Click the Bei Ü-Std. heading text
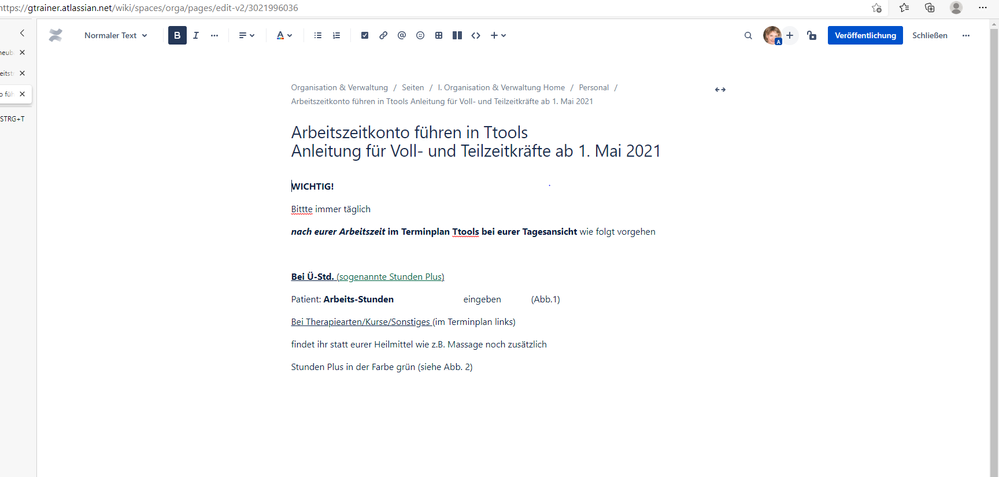The height and width of the screenshot is (477, 999). point(312,276)
